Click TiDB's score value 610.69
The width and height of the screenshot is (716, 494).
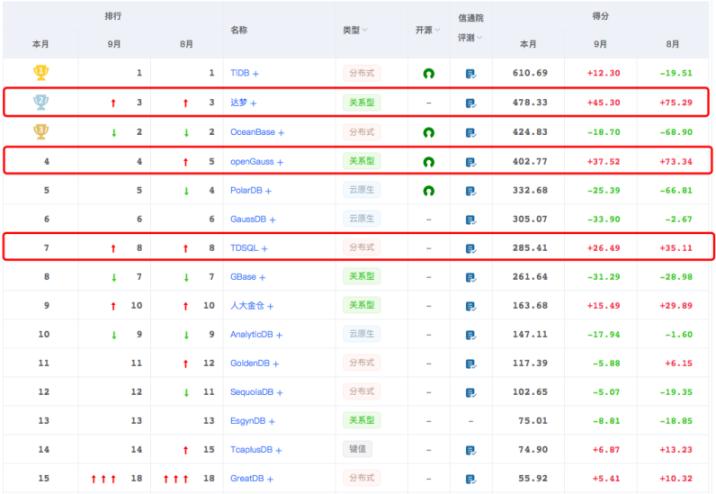(530, 73)
